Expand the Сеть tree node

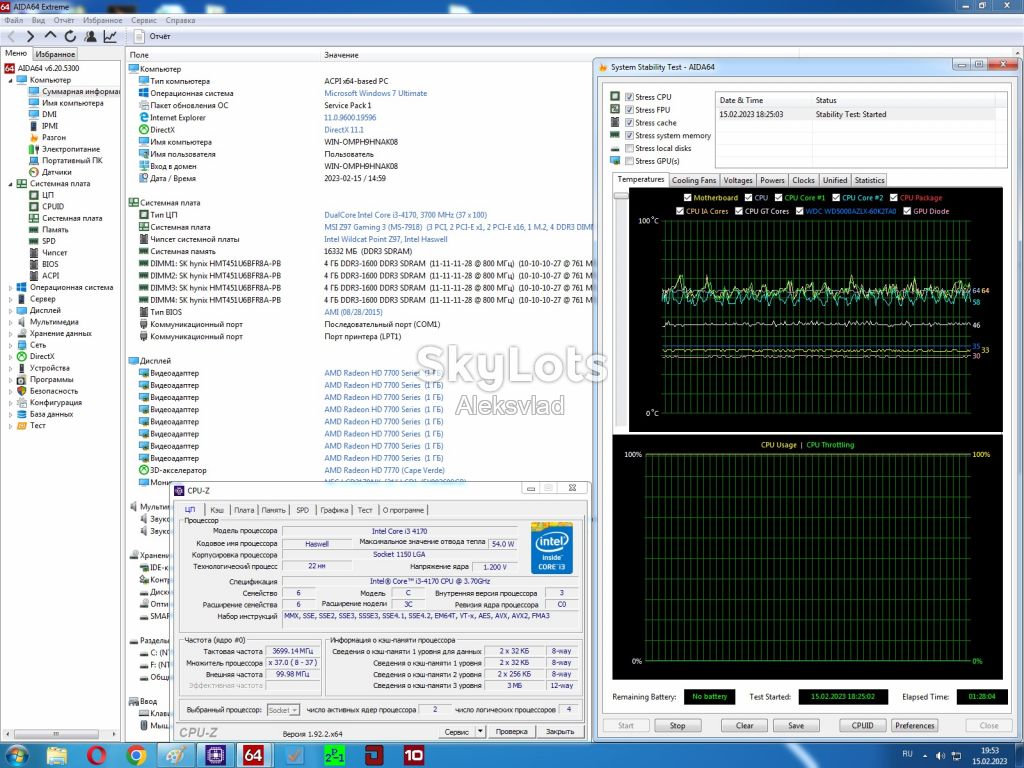[10, 345]
